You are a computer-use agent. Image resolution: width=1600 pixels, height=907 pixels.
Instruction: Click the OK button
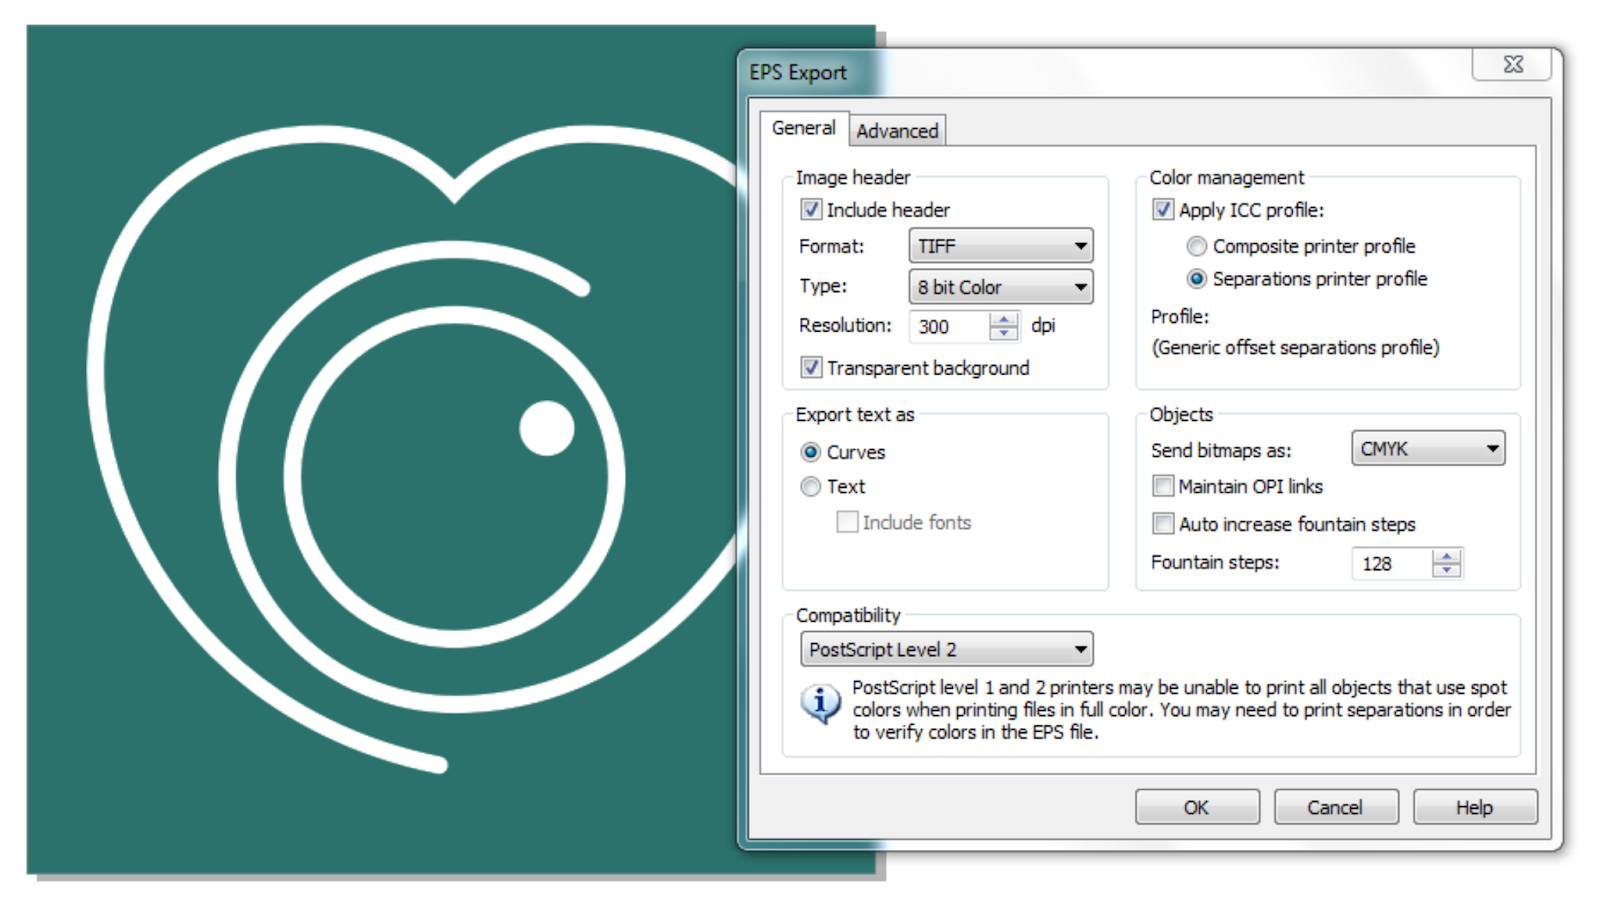[x=1196, y=807]
